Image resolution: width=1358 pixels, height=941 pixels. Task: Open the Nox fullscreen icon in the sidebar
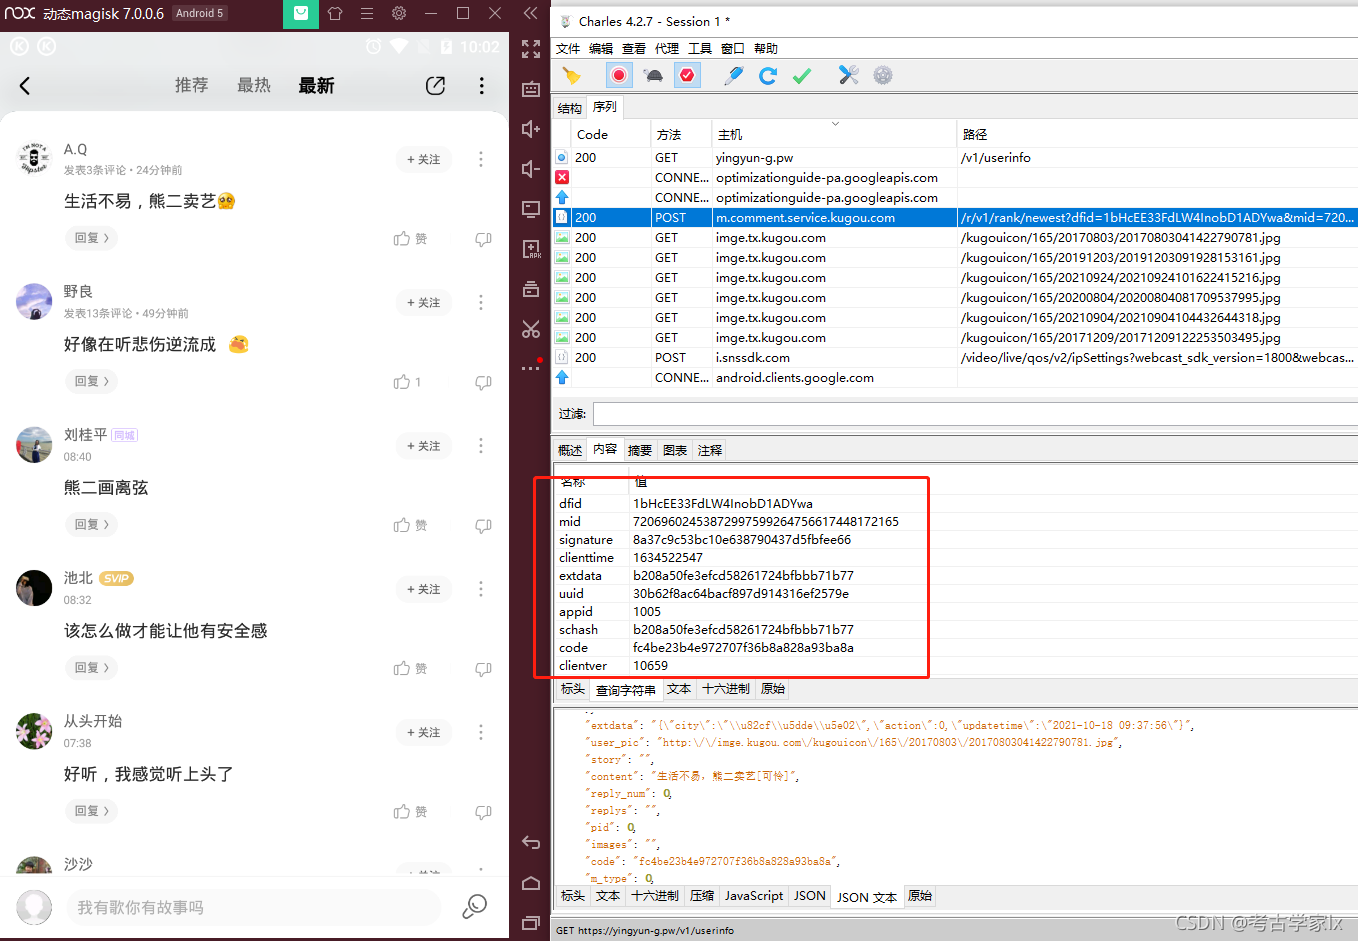point(531,49)
